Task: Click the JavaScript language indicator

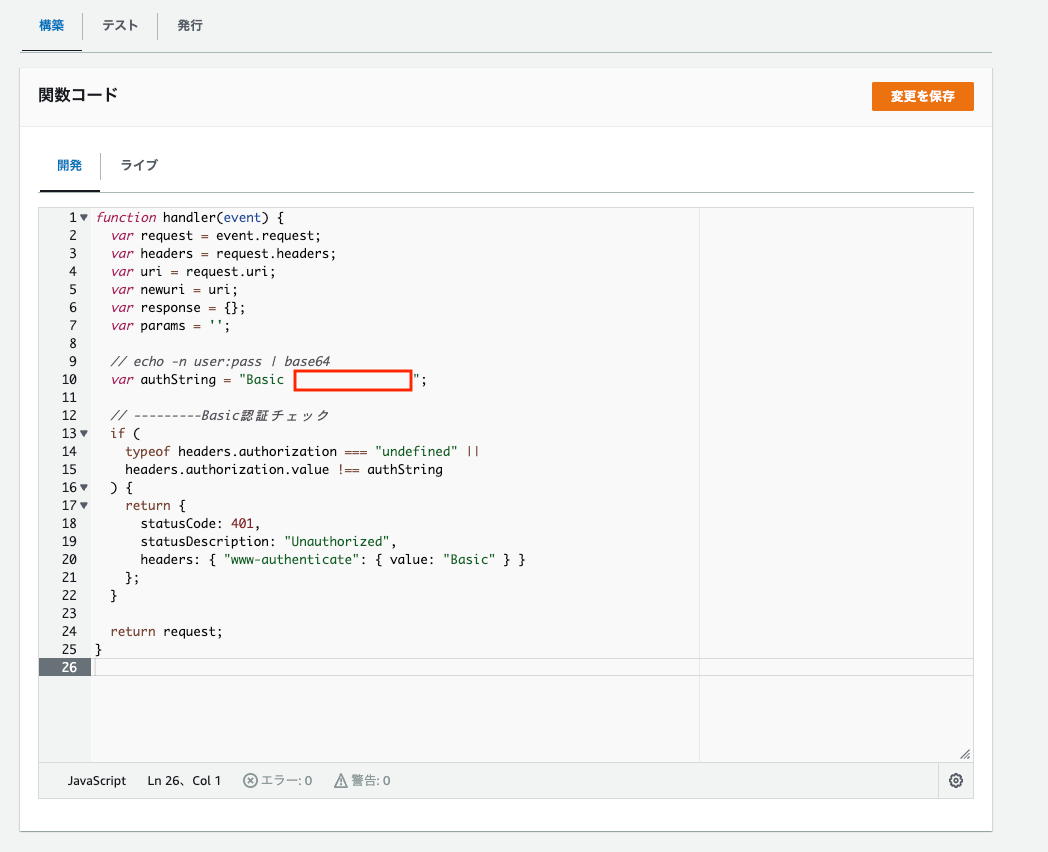Action: click(x=97, y=780)
